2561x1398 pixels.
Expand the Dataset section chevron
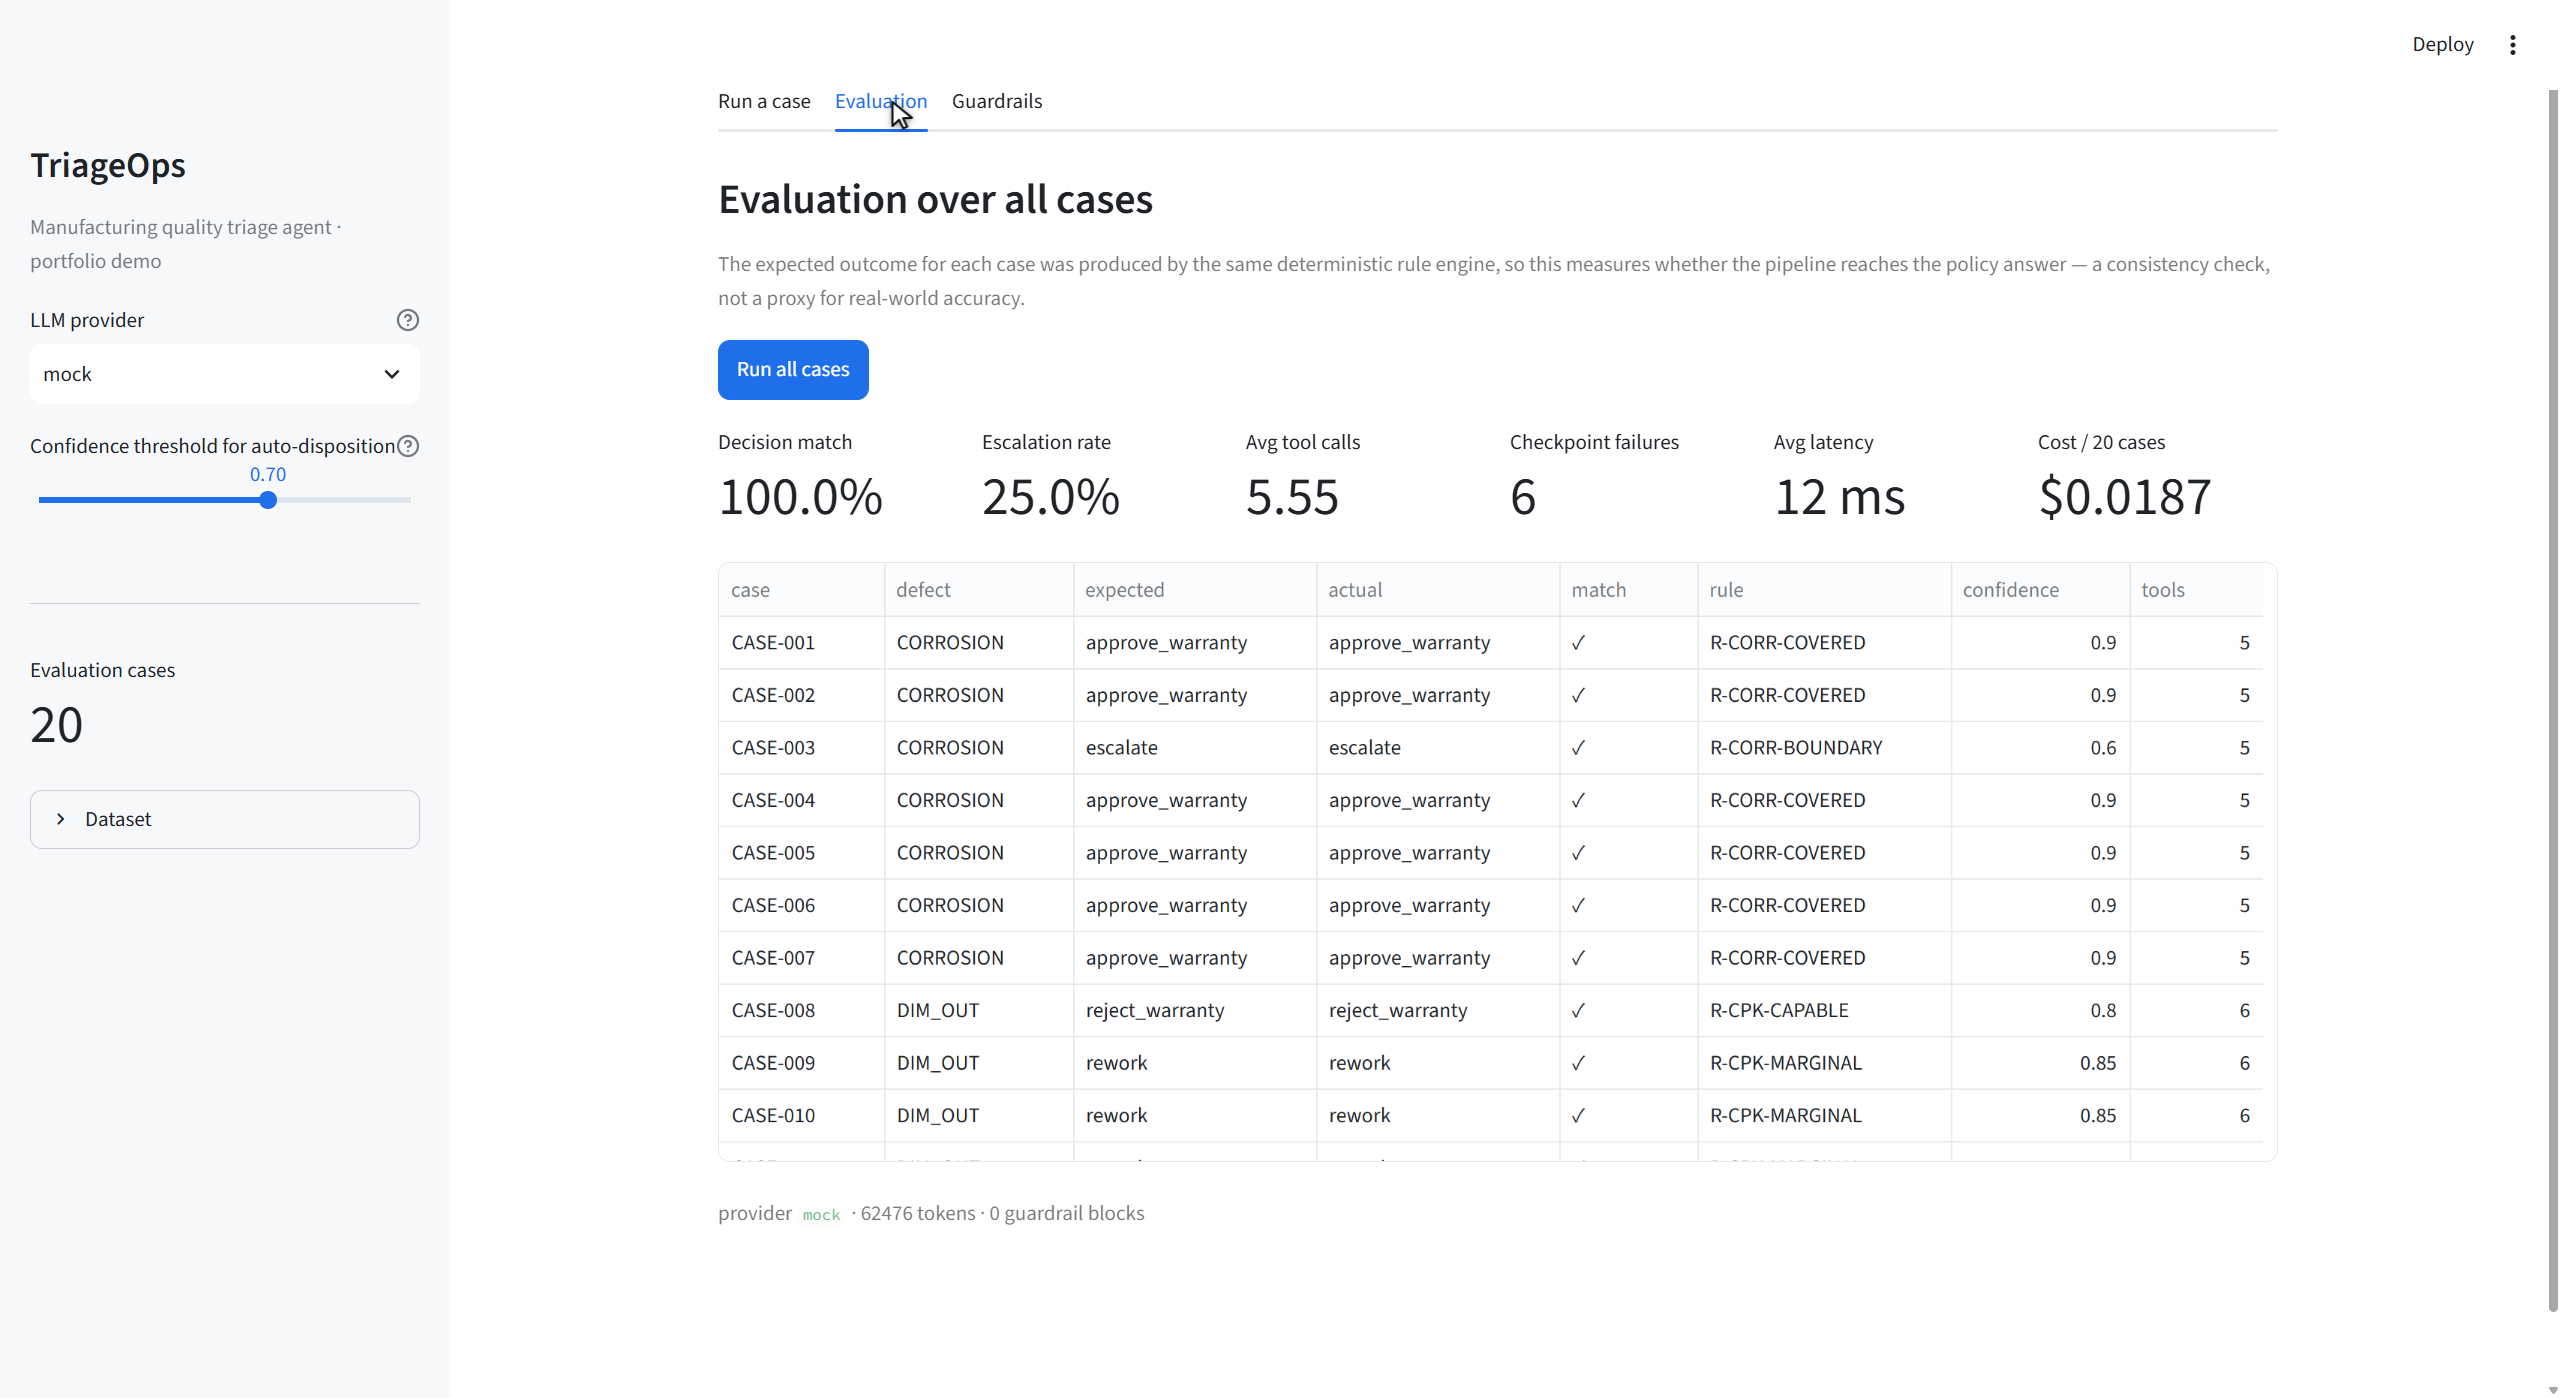coord(61,819)
